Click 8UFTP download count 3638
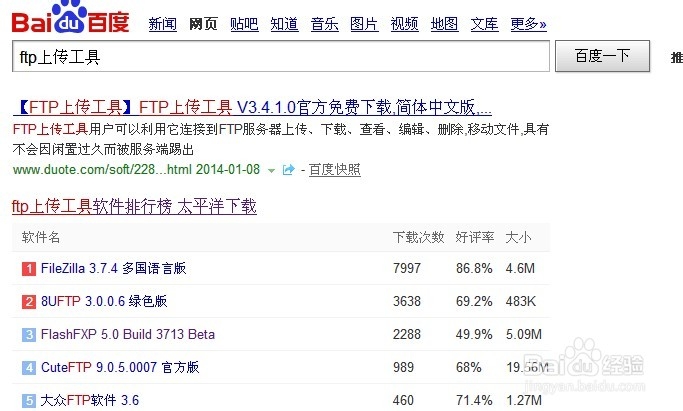The width and height of the screenshot is (683, 411). tap(407, 301)
